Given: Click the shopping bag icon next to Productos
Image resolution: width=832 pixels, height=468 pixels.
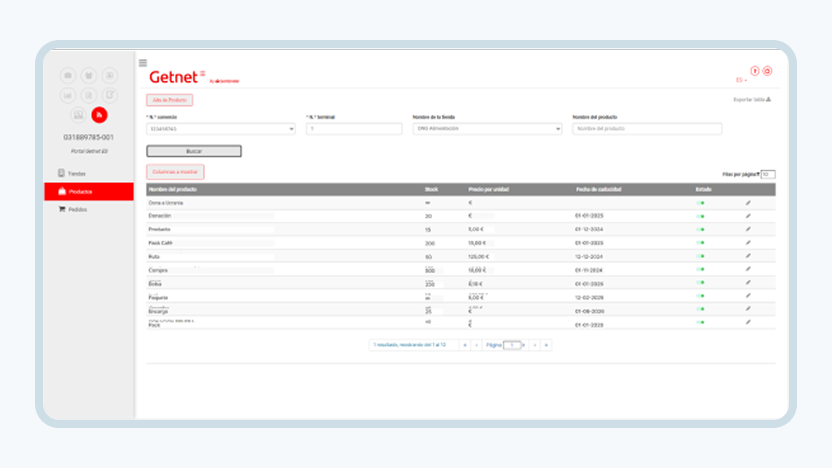Looking at the screenshot, I should click(62, 191).
